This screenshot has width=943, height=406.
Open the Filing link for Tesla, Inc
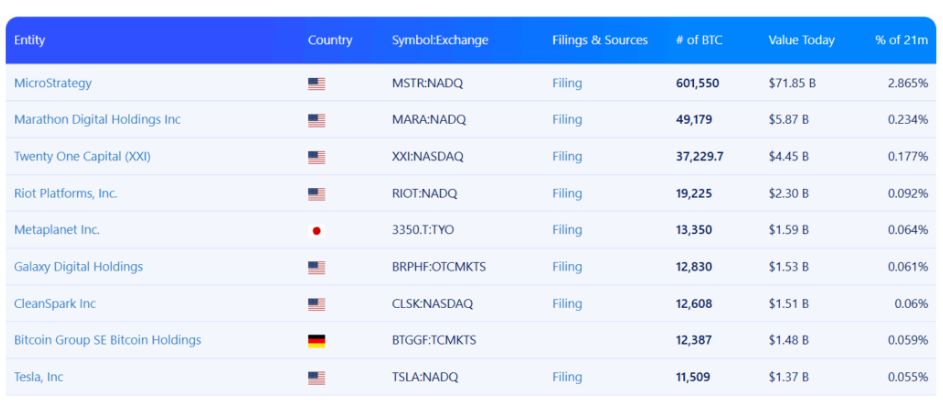(567, 377)
